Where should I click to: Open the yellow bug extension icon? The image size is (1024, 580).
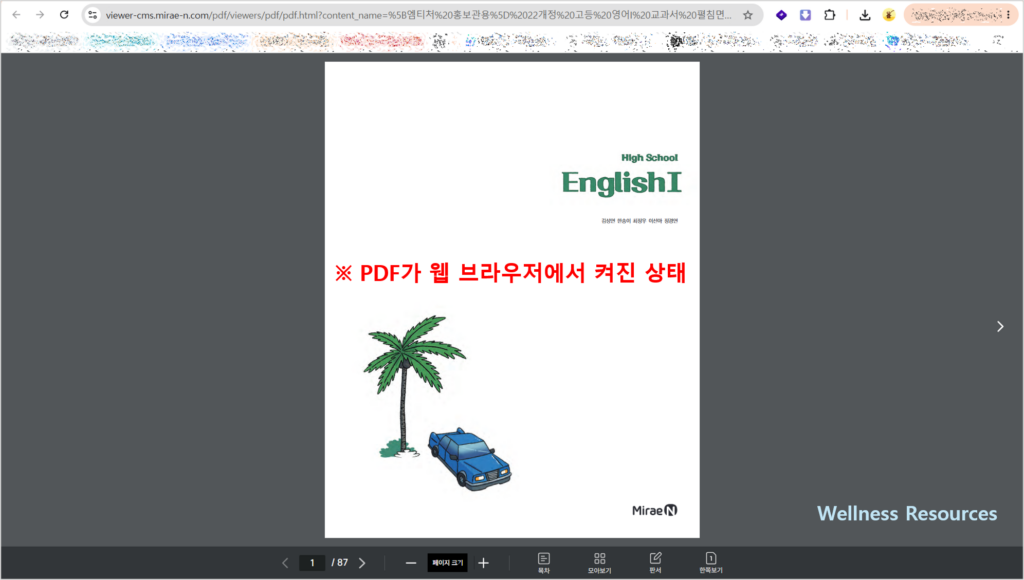[889, 14]
